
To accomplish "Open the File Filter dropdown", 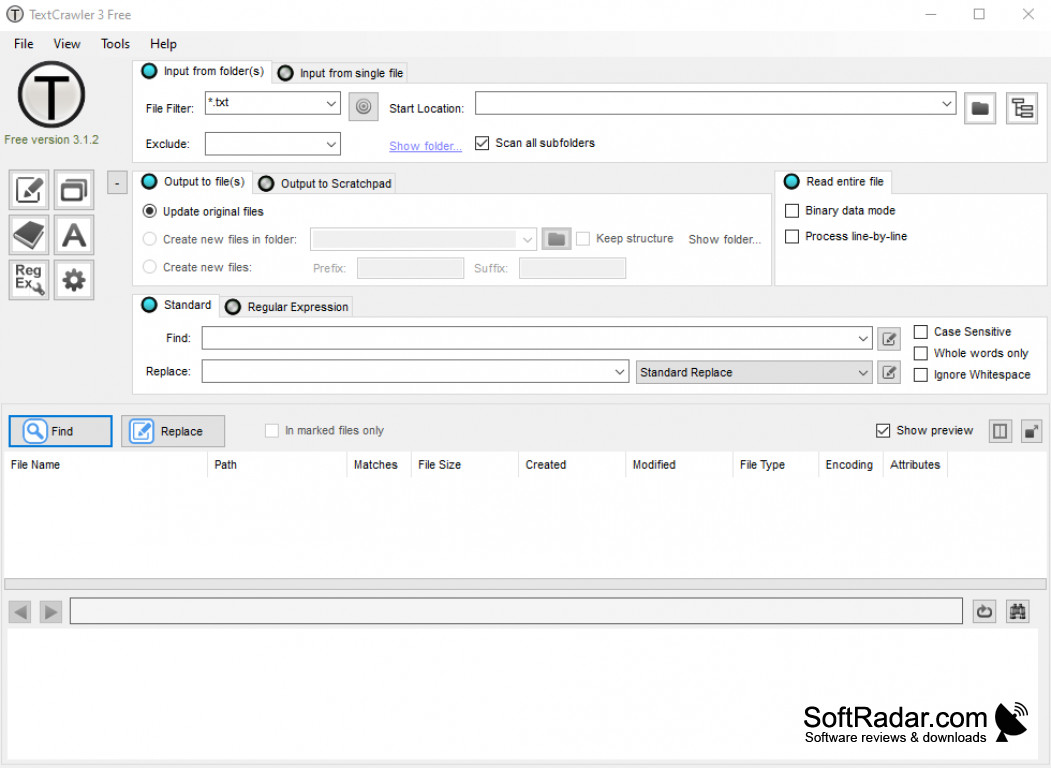I will (331, 104).
